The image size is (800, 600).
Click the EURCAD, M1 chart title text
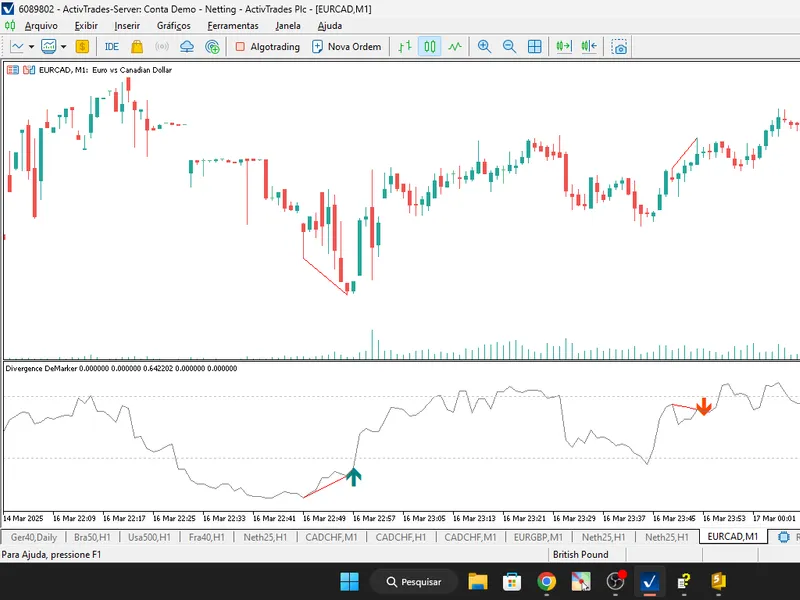pos(105,70)
